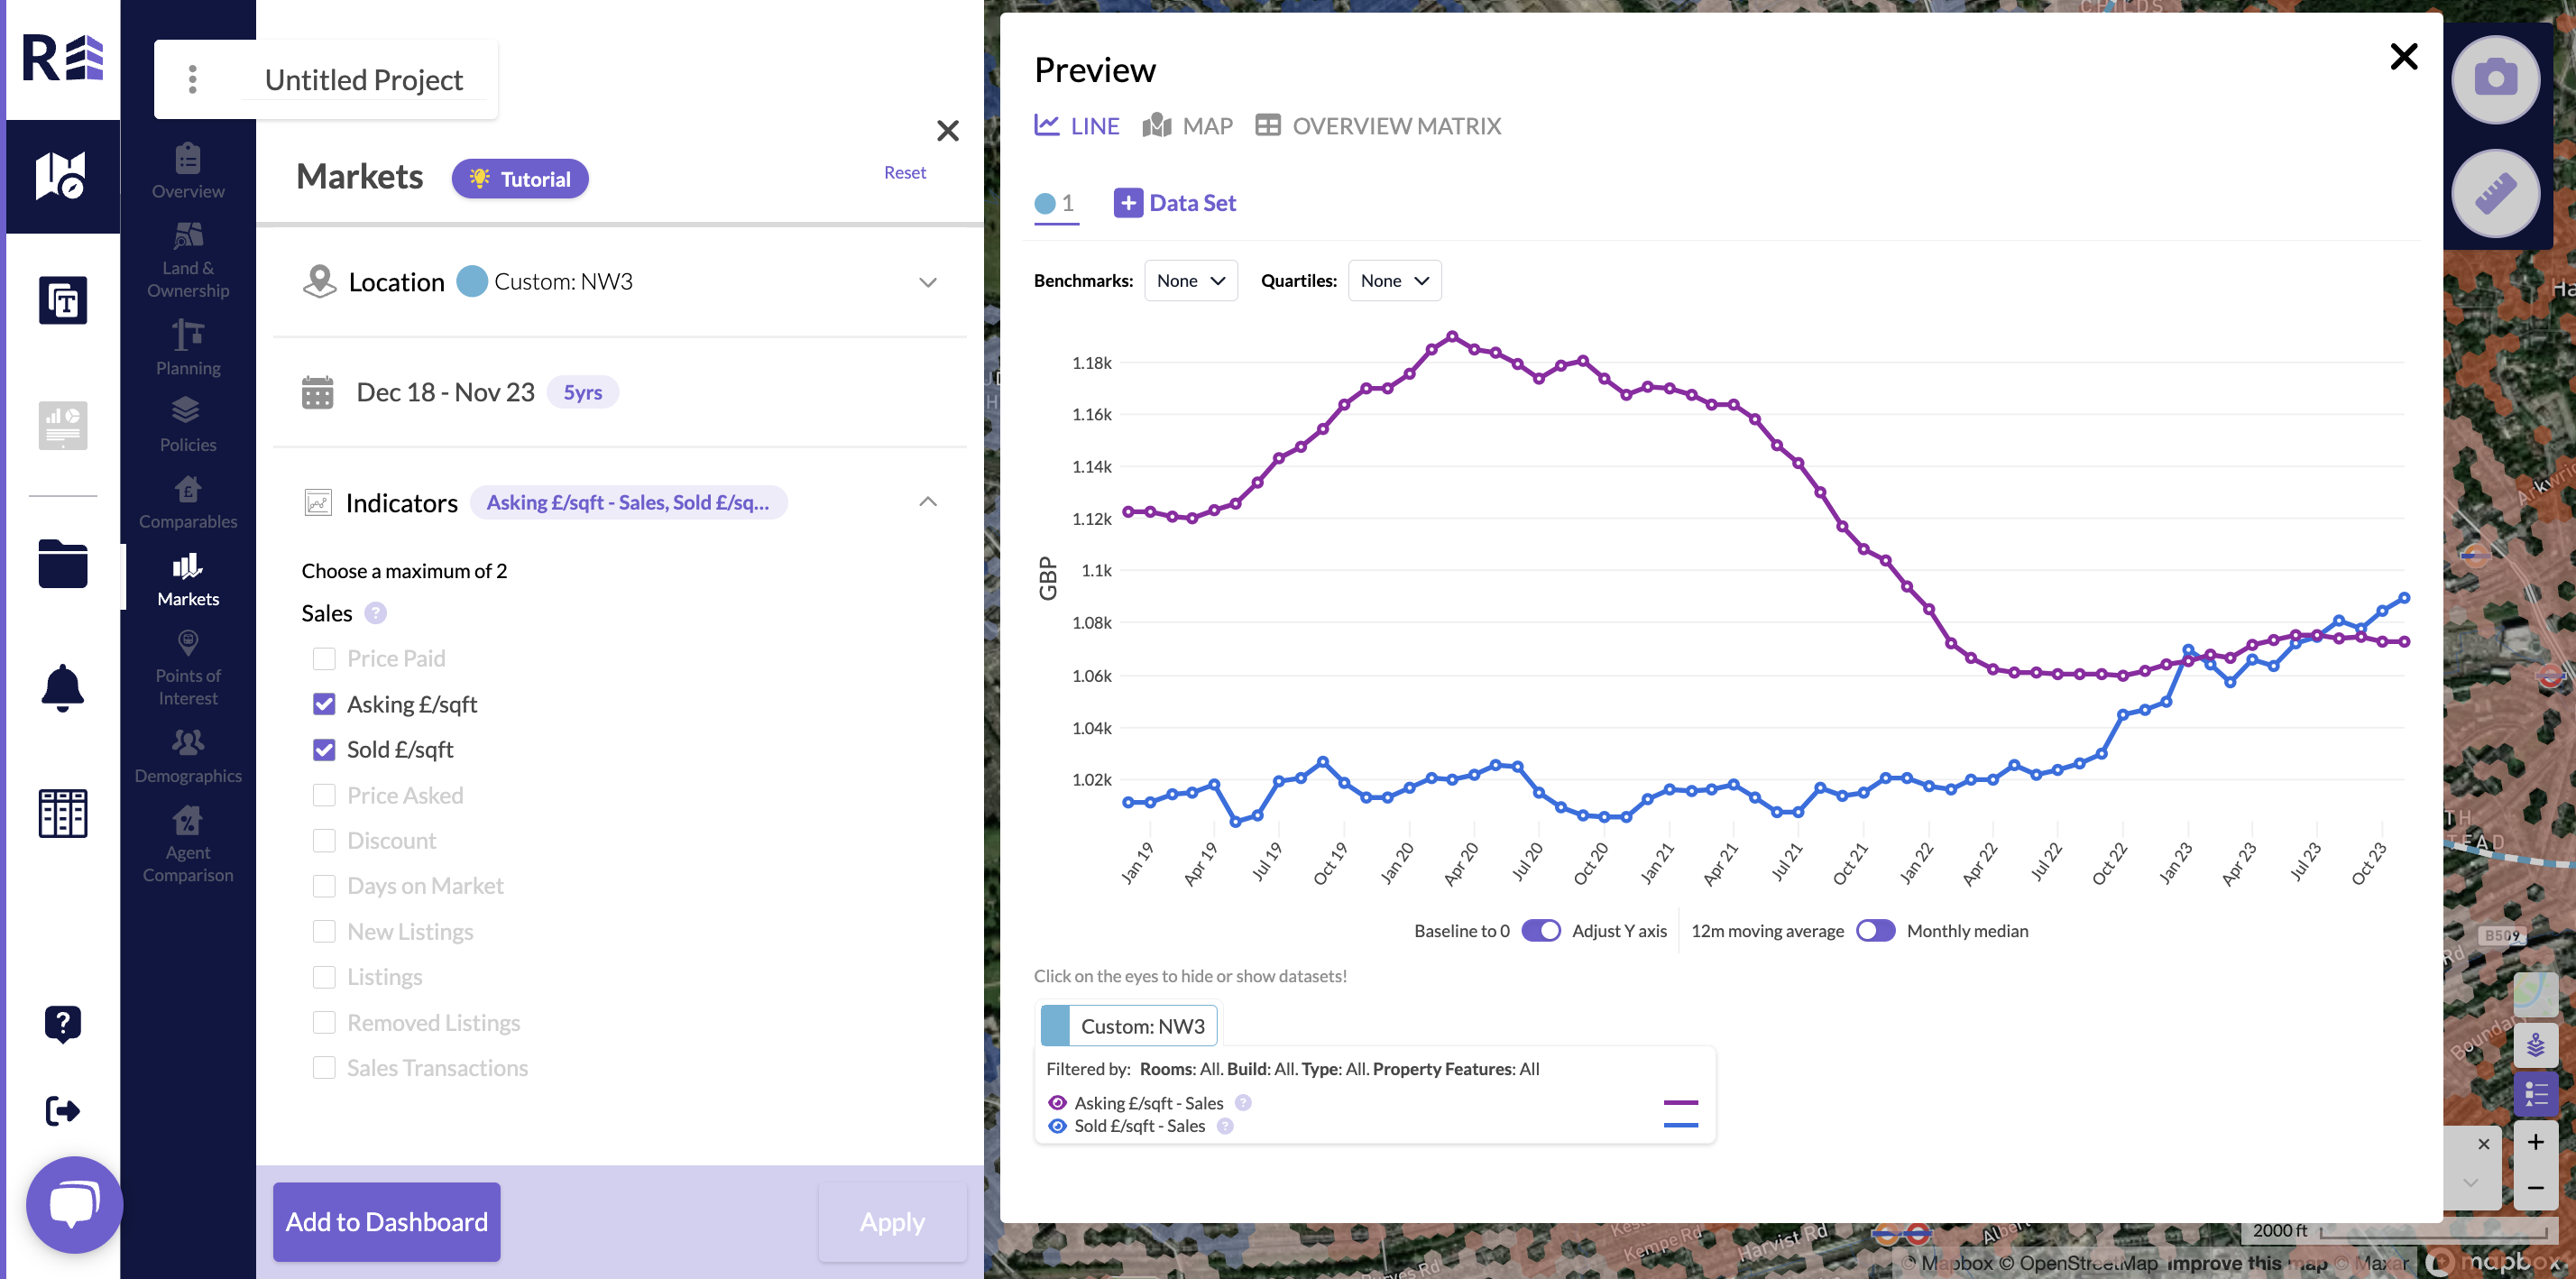Open the Benchmarks dropdown
Viewport: 2576px width, 1279px height.
[x=1190, y=281]
